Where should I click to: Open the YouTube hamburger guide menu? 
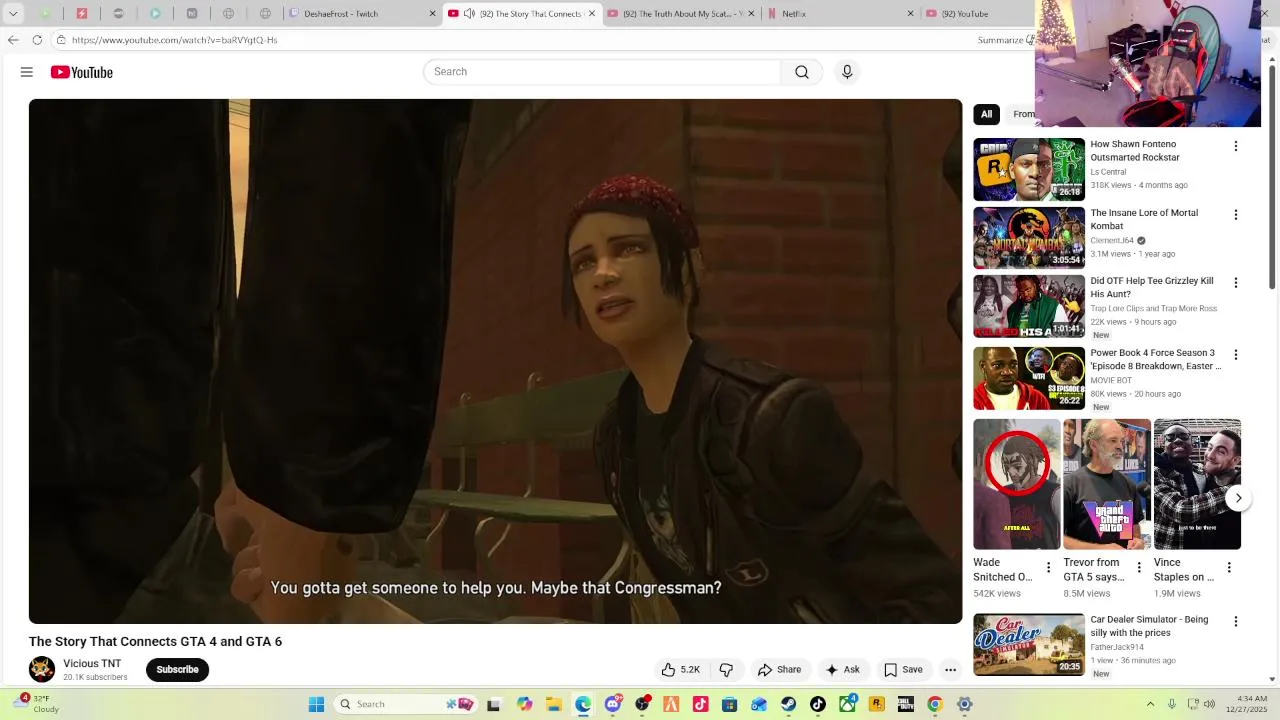(x=27, y=72)
